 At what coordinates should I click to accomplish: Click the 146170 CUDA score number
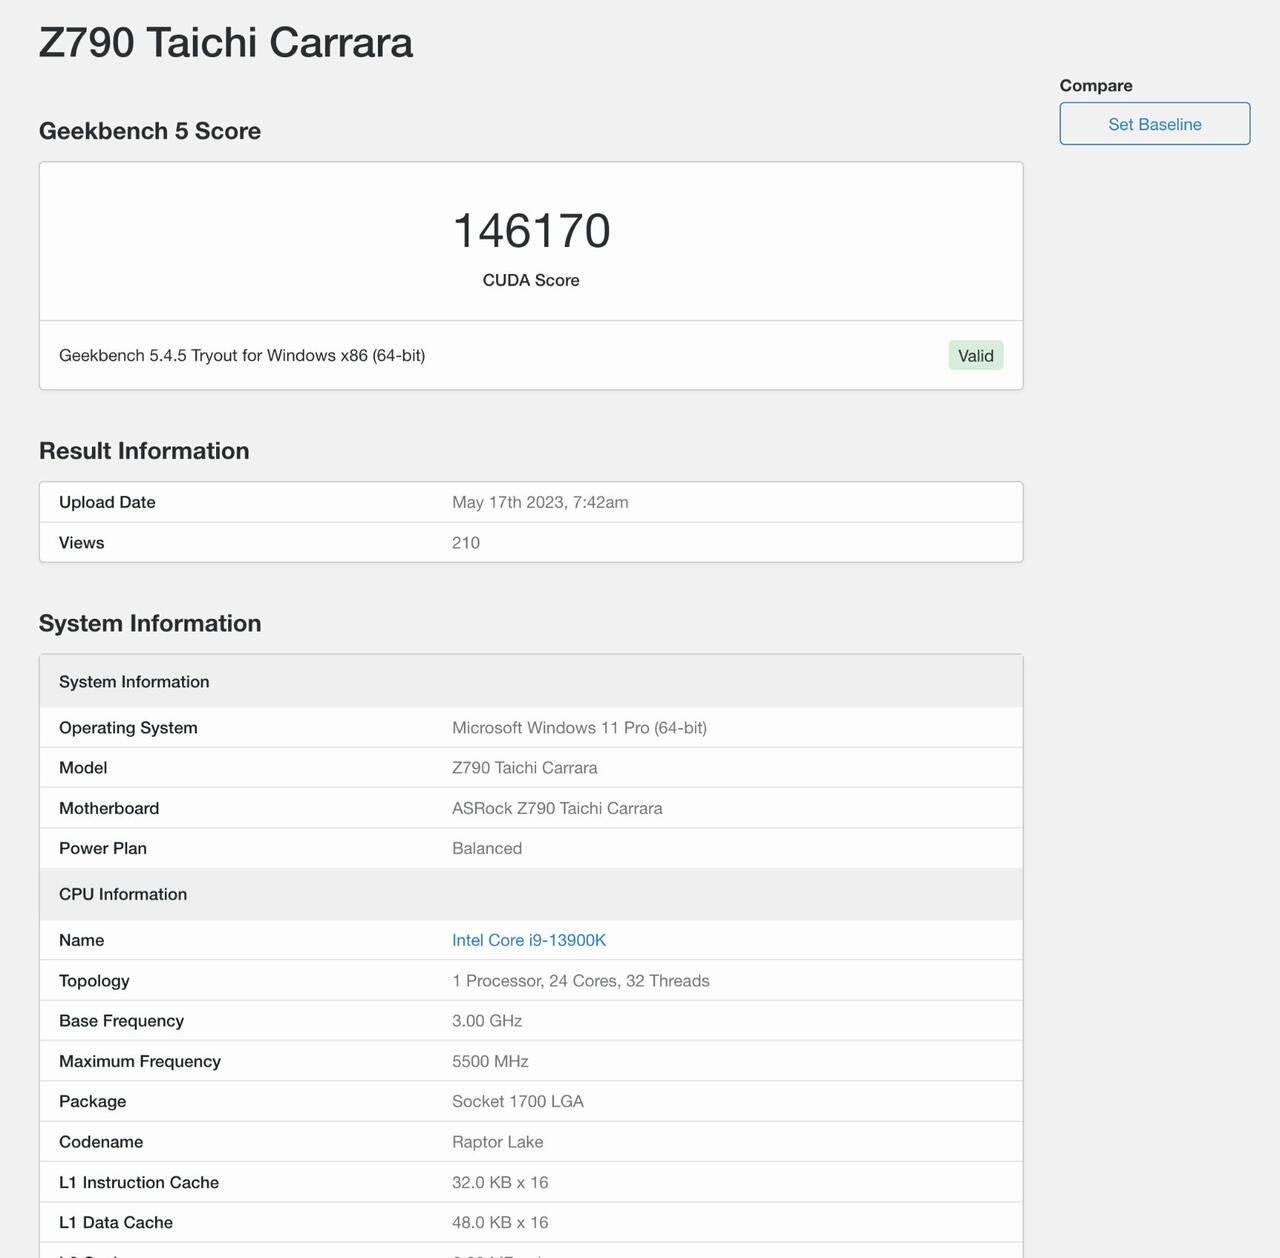pos(531,231)
